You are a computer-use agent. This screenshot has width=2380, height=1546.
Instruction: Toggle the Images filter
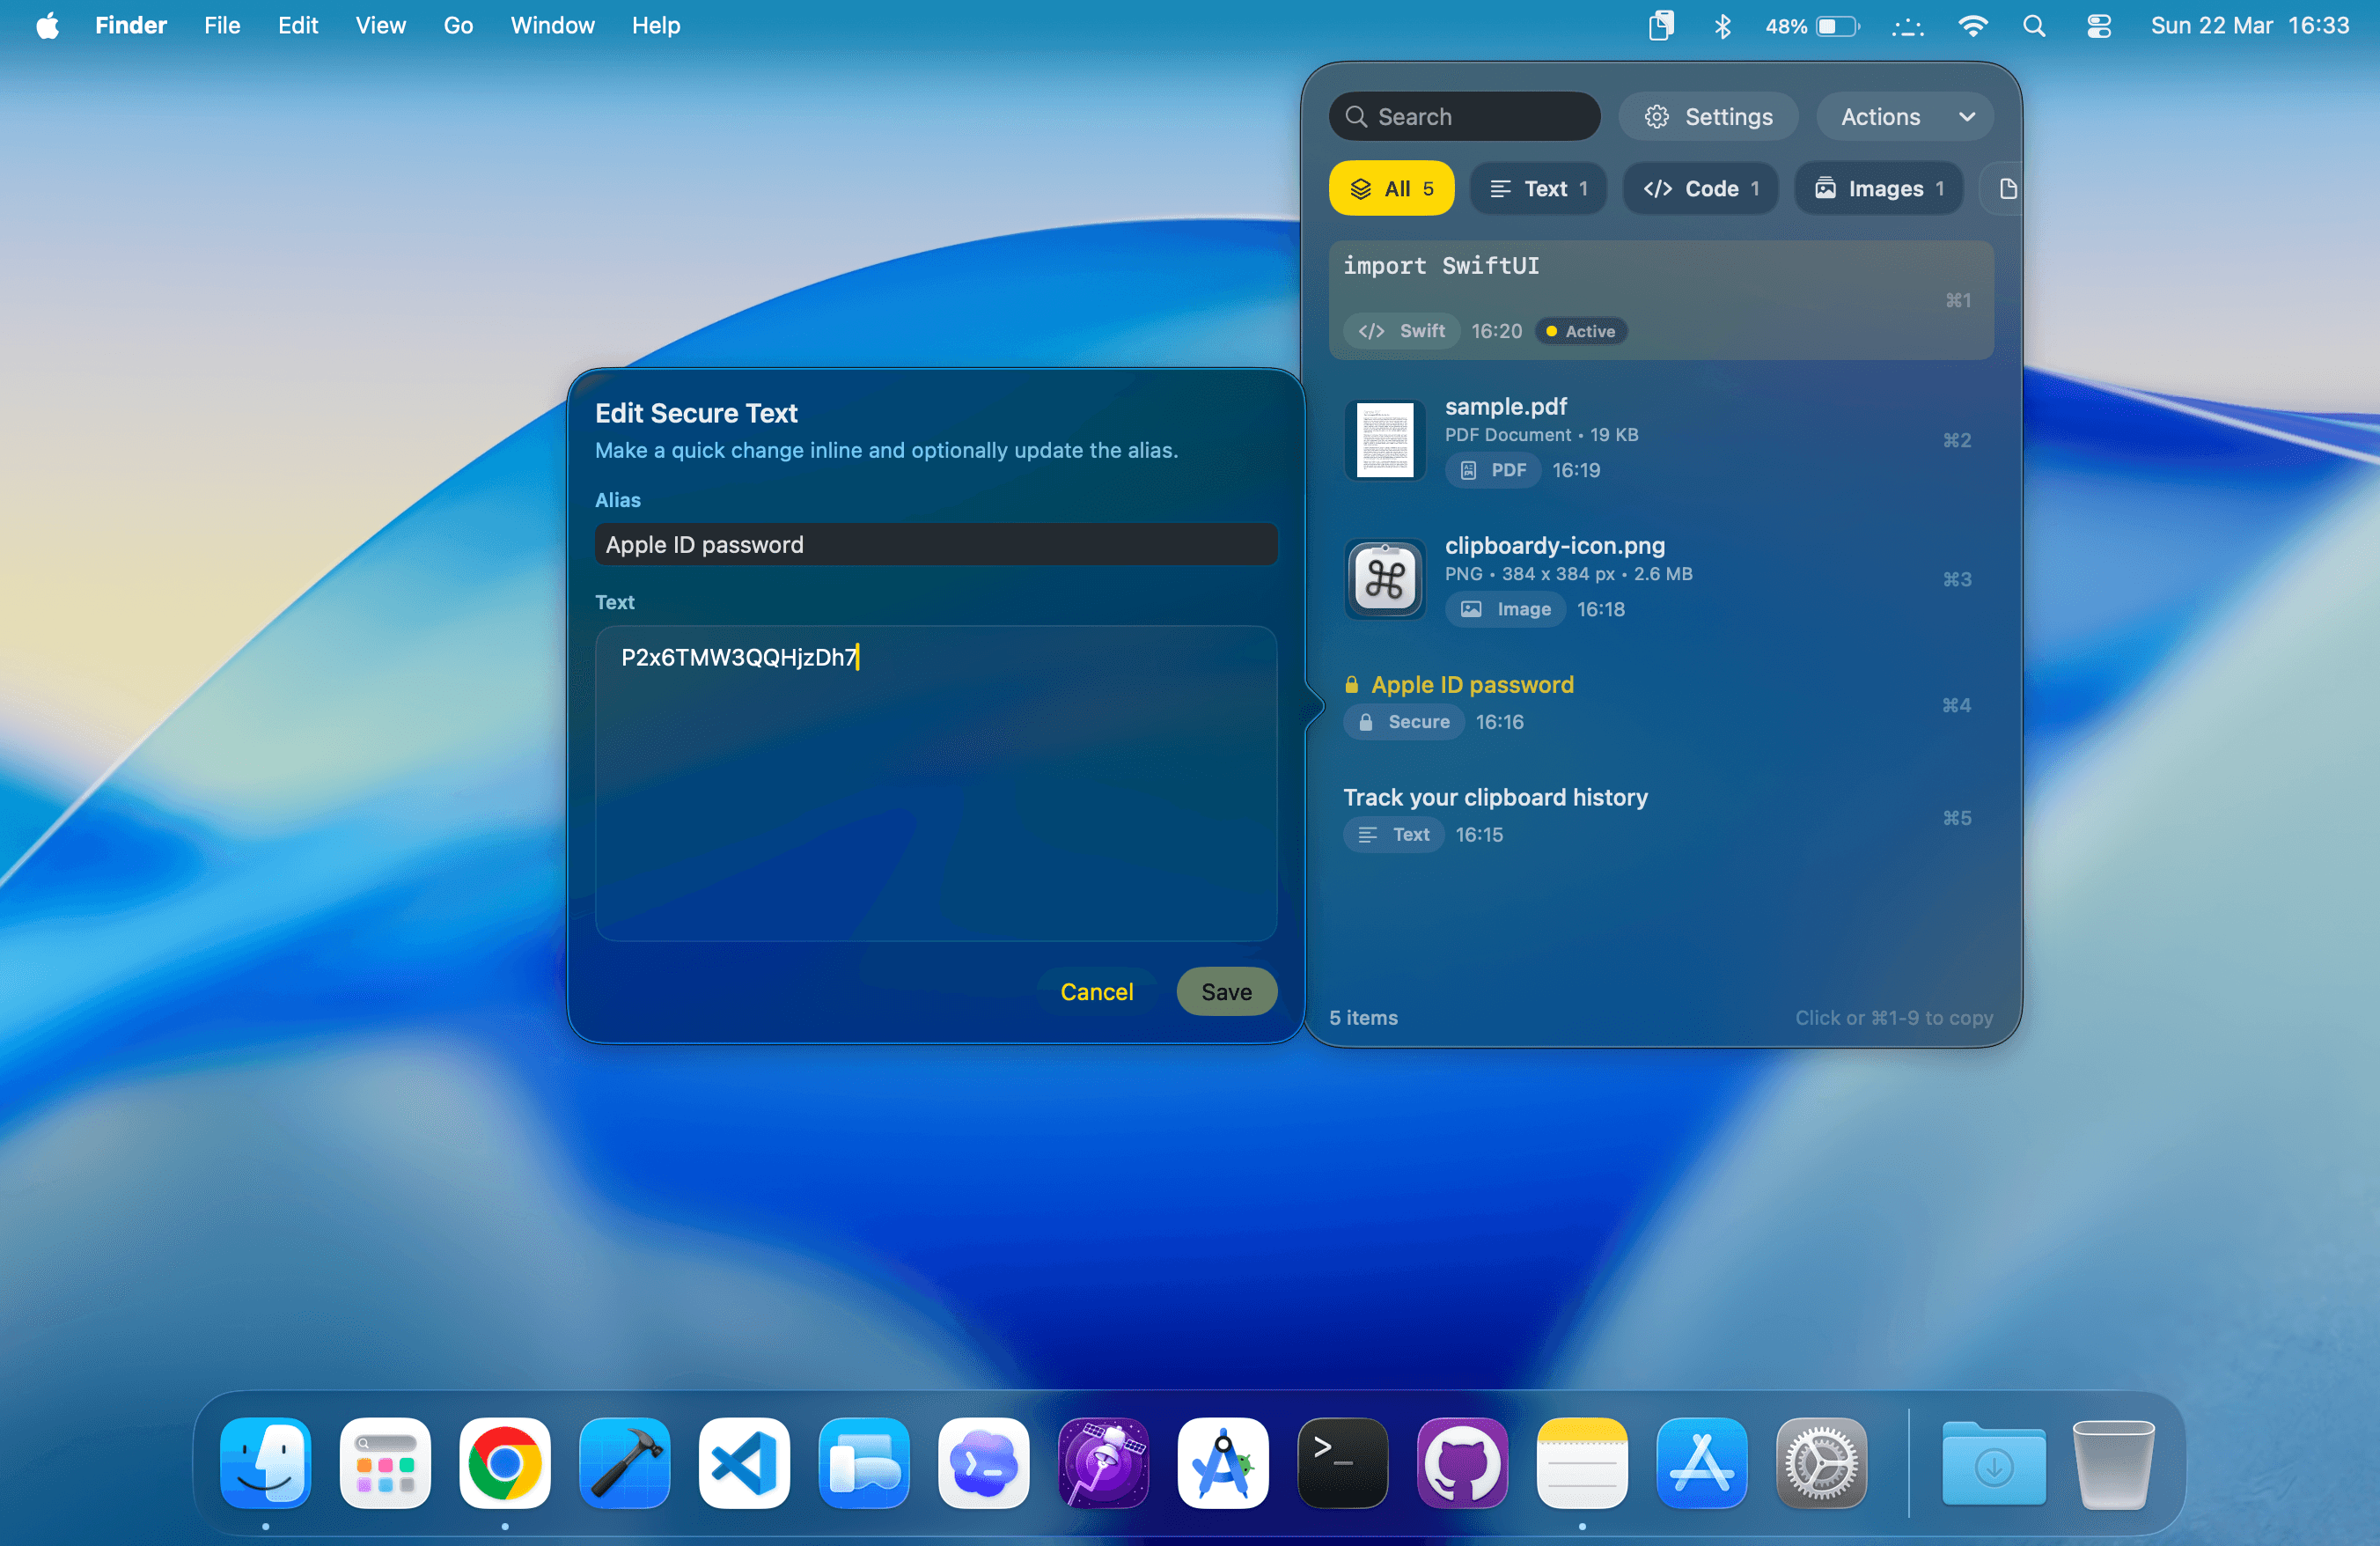pos(1878,188)
